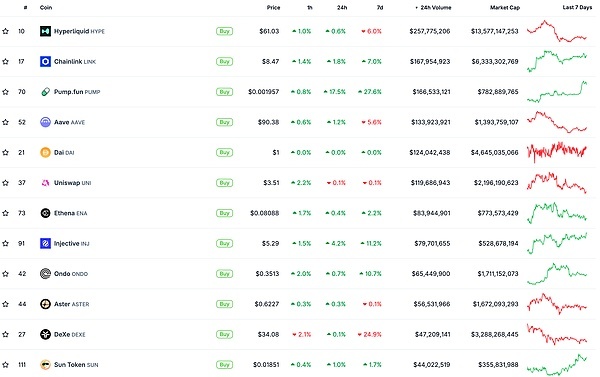Toggle favorite star for DeXe
600x377 pixels.
[x=5, y=335]
